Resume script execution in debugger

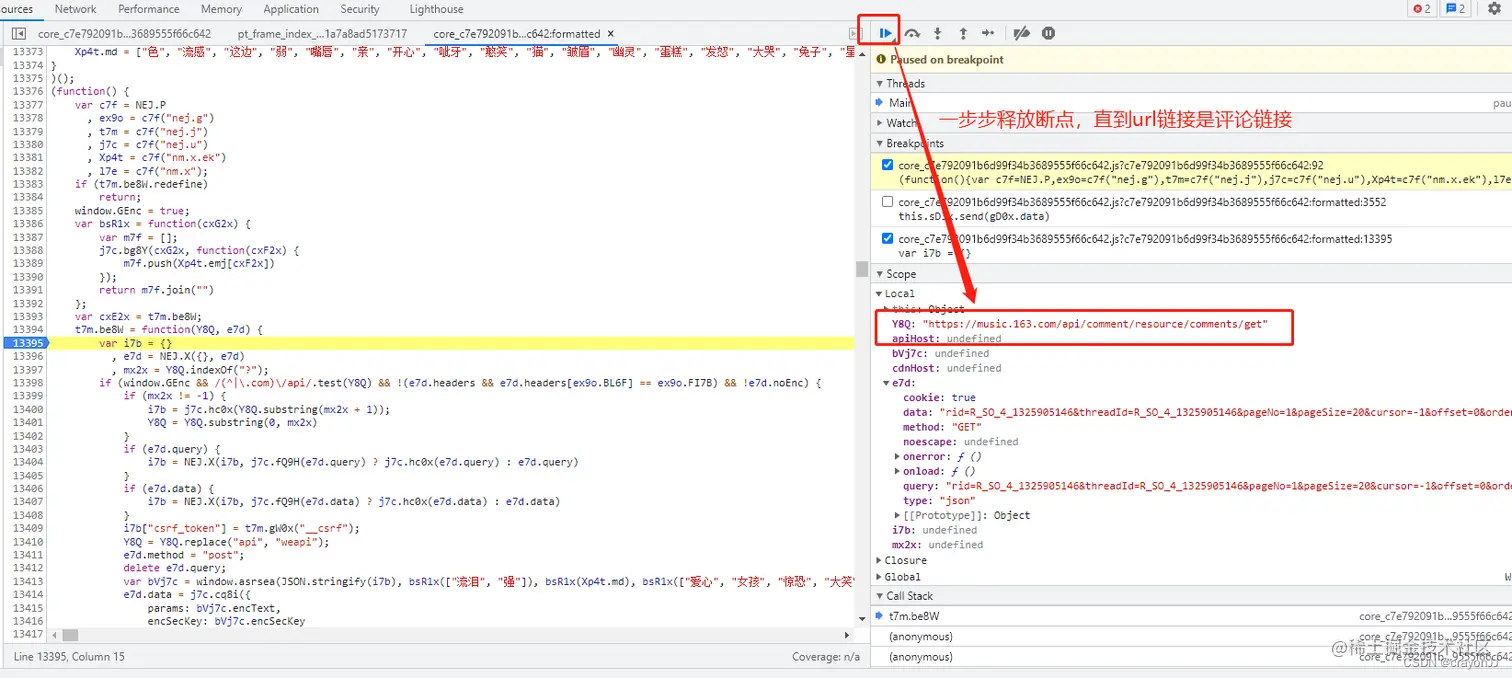(x=885, y=33)
